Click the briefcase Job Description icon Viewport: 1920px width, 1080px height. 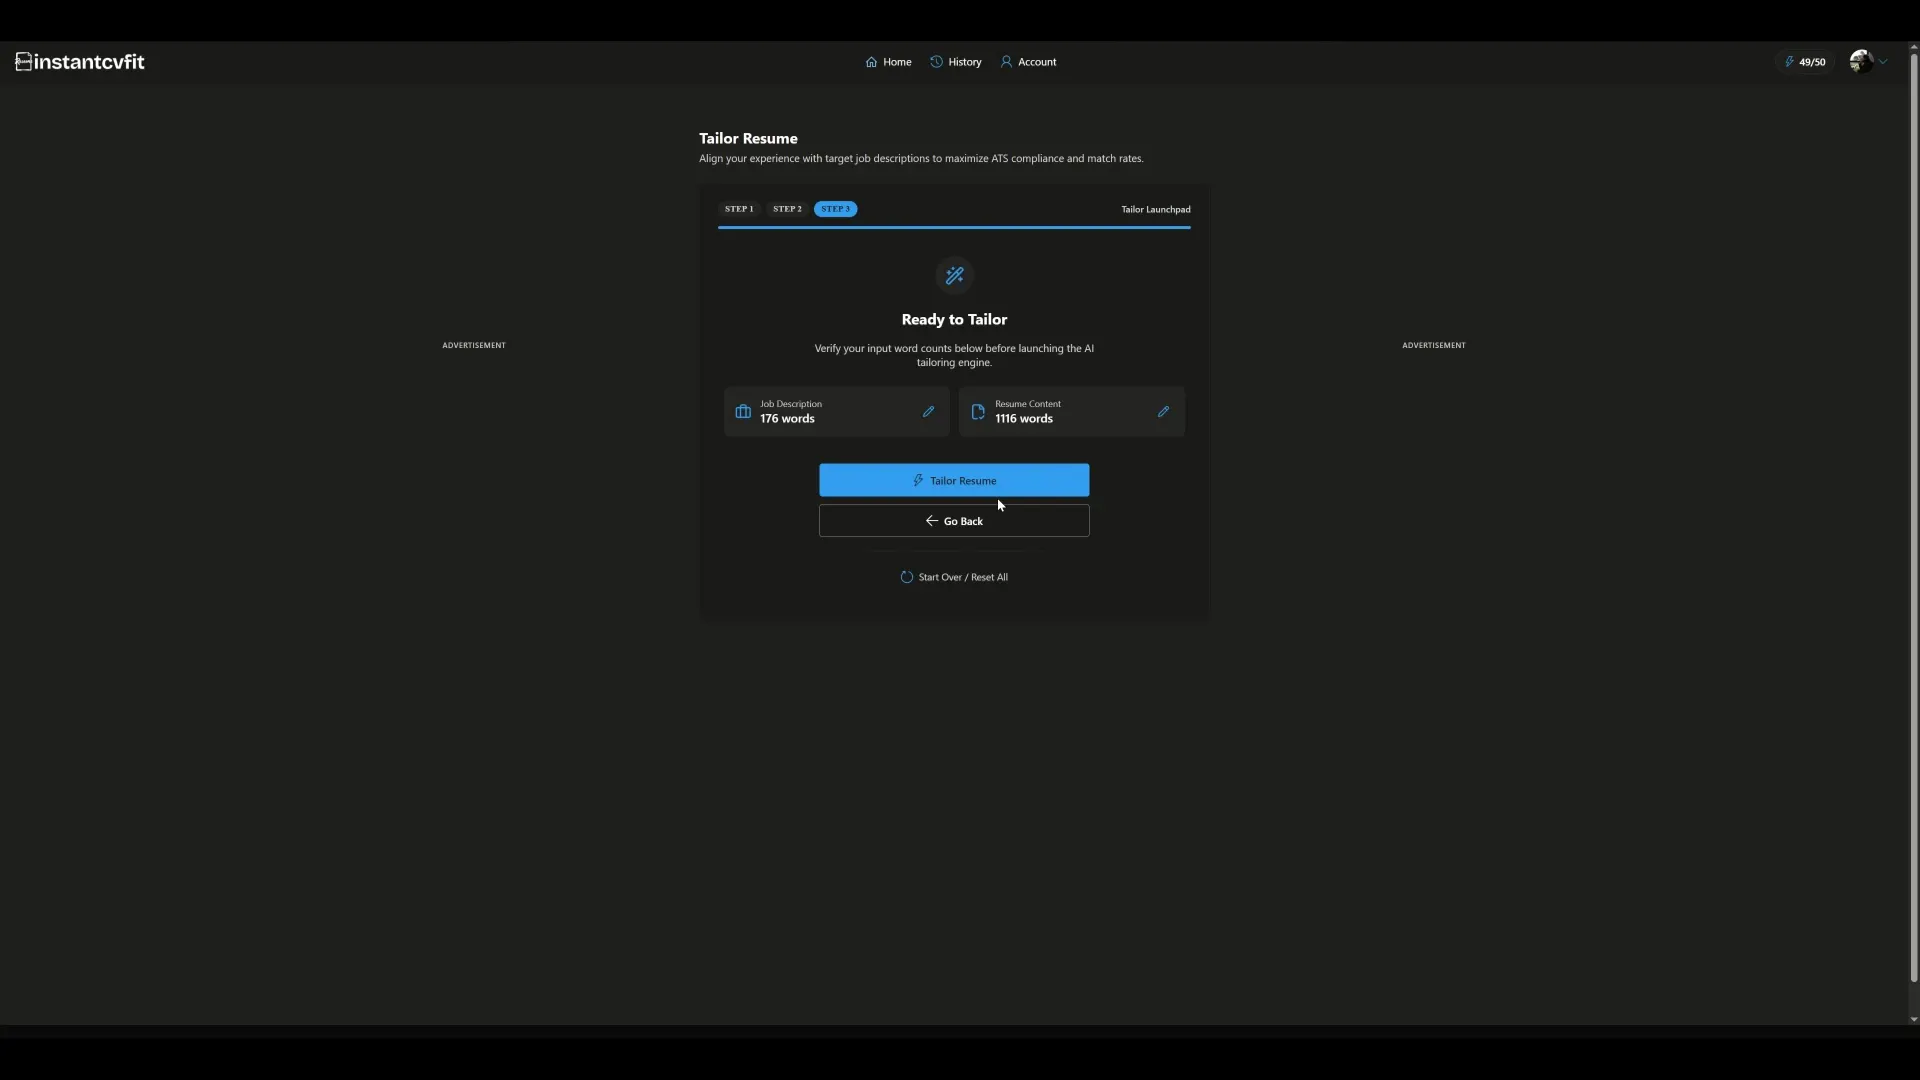point(743,412)
